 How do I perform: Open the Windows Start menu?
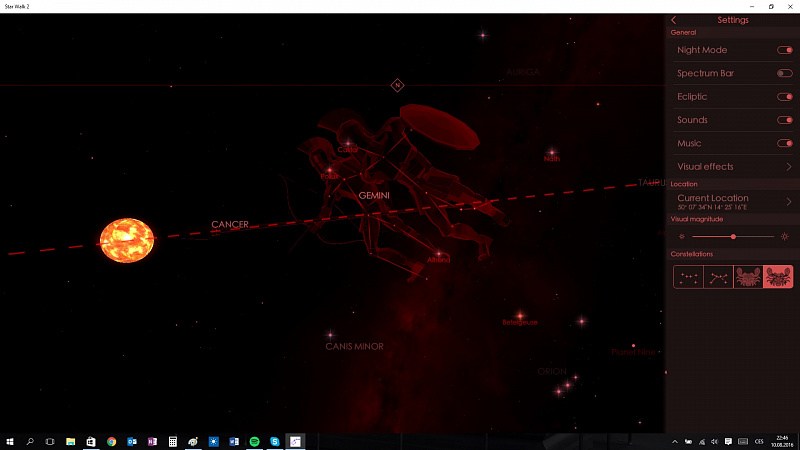click(x=10, y=442)
